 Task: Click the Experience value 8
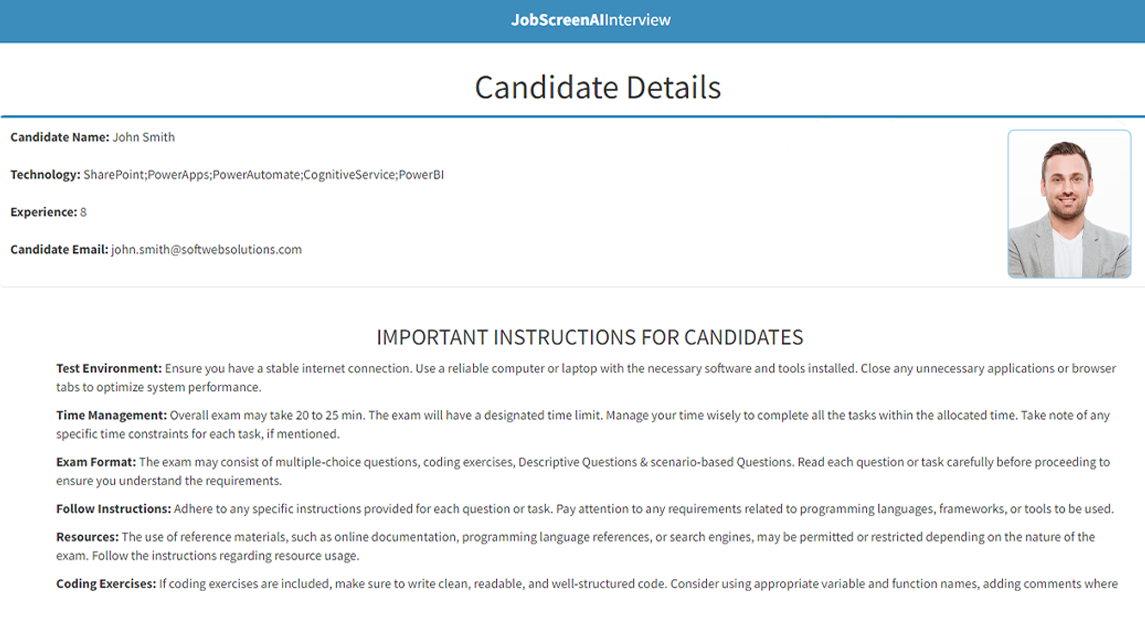pyautogui.click(x=83, y=212)
